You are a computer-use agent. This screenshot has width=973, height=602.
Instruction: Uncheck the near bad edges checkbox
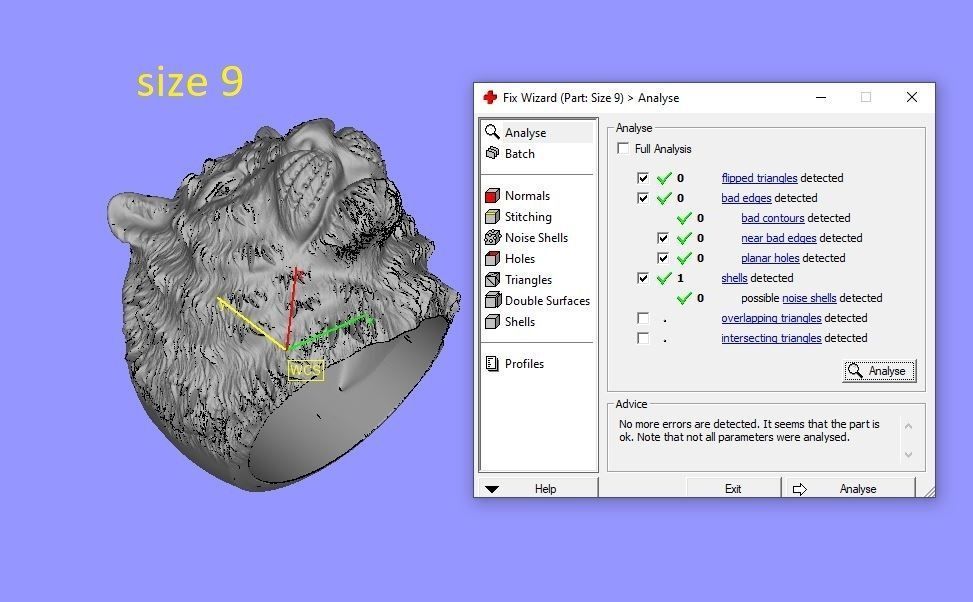click(663, 238)
